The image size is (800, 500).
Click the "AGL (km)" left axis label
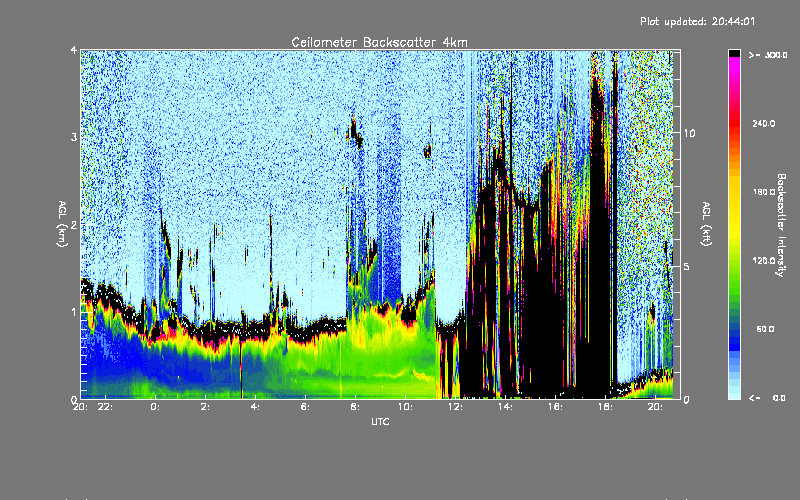coord(62,224)
